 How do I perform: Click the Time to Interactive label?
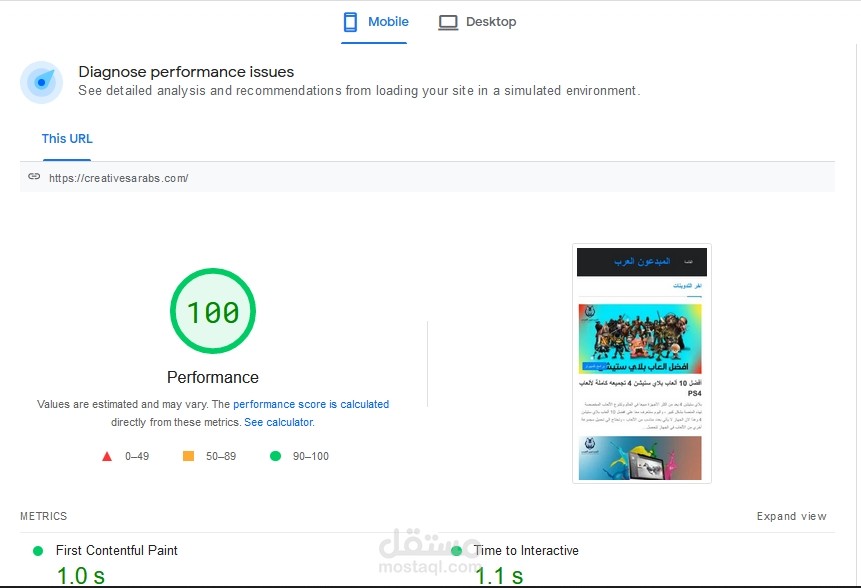[x=526, y=550]
